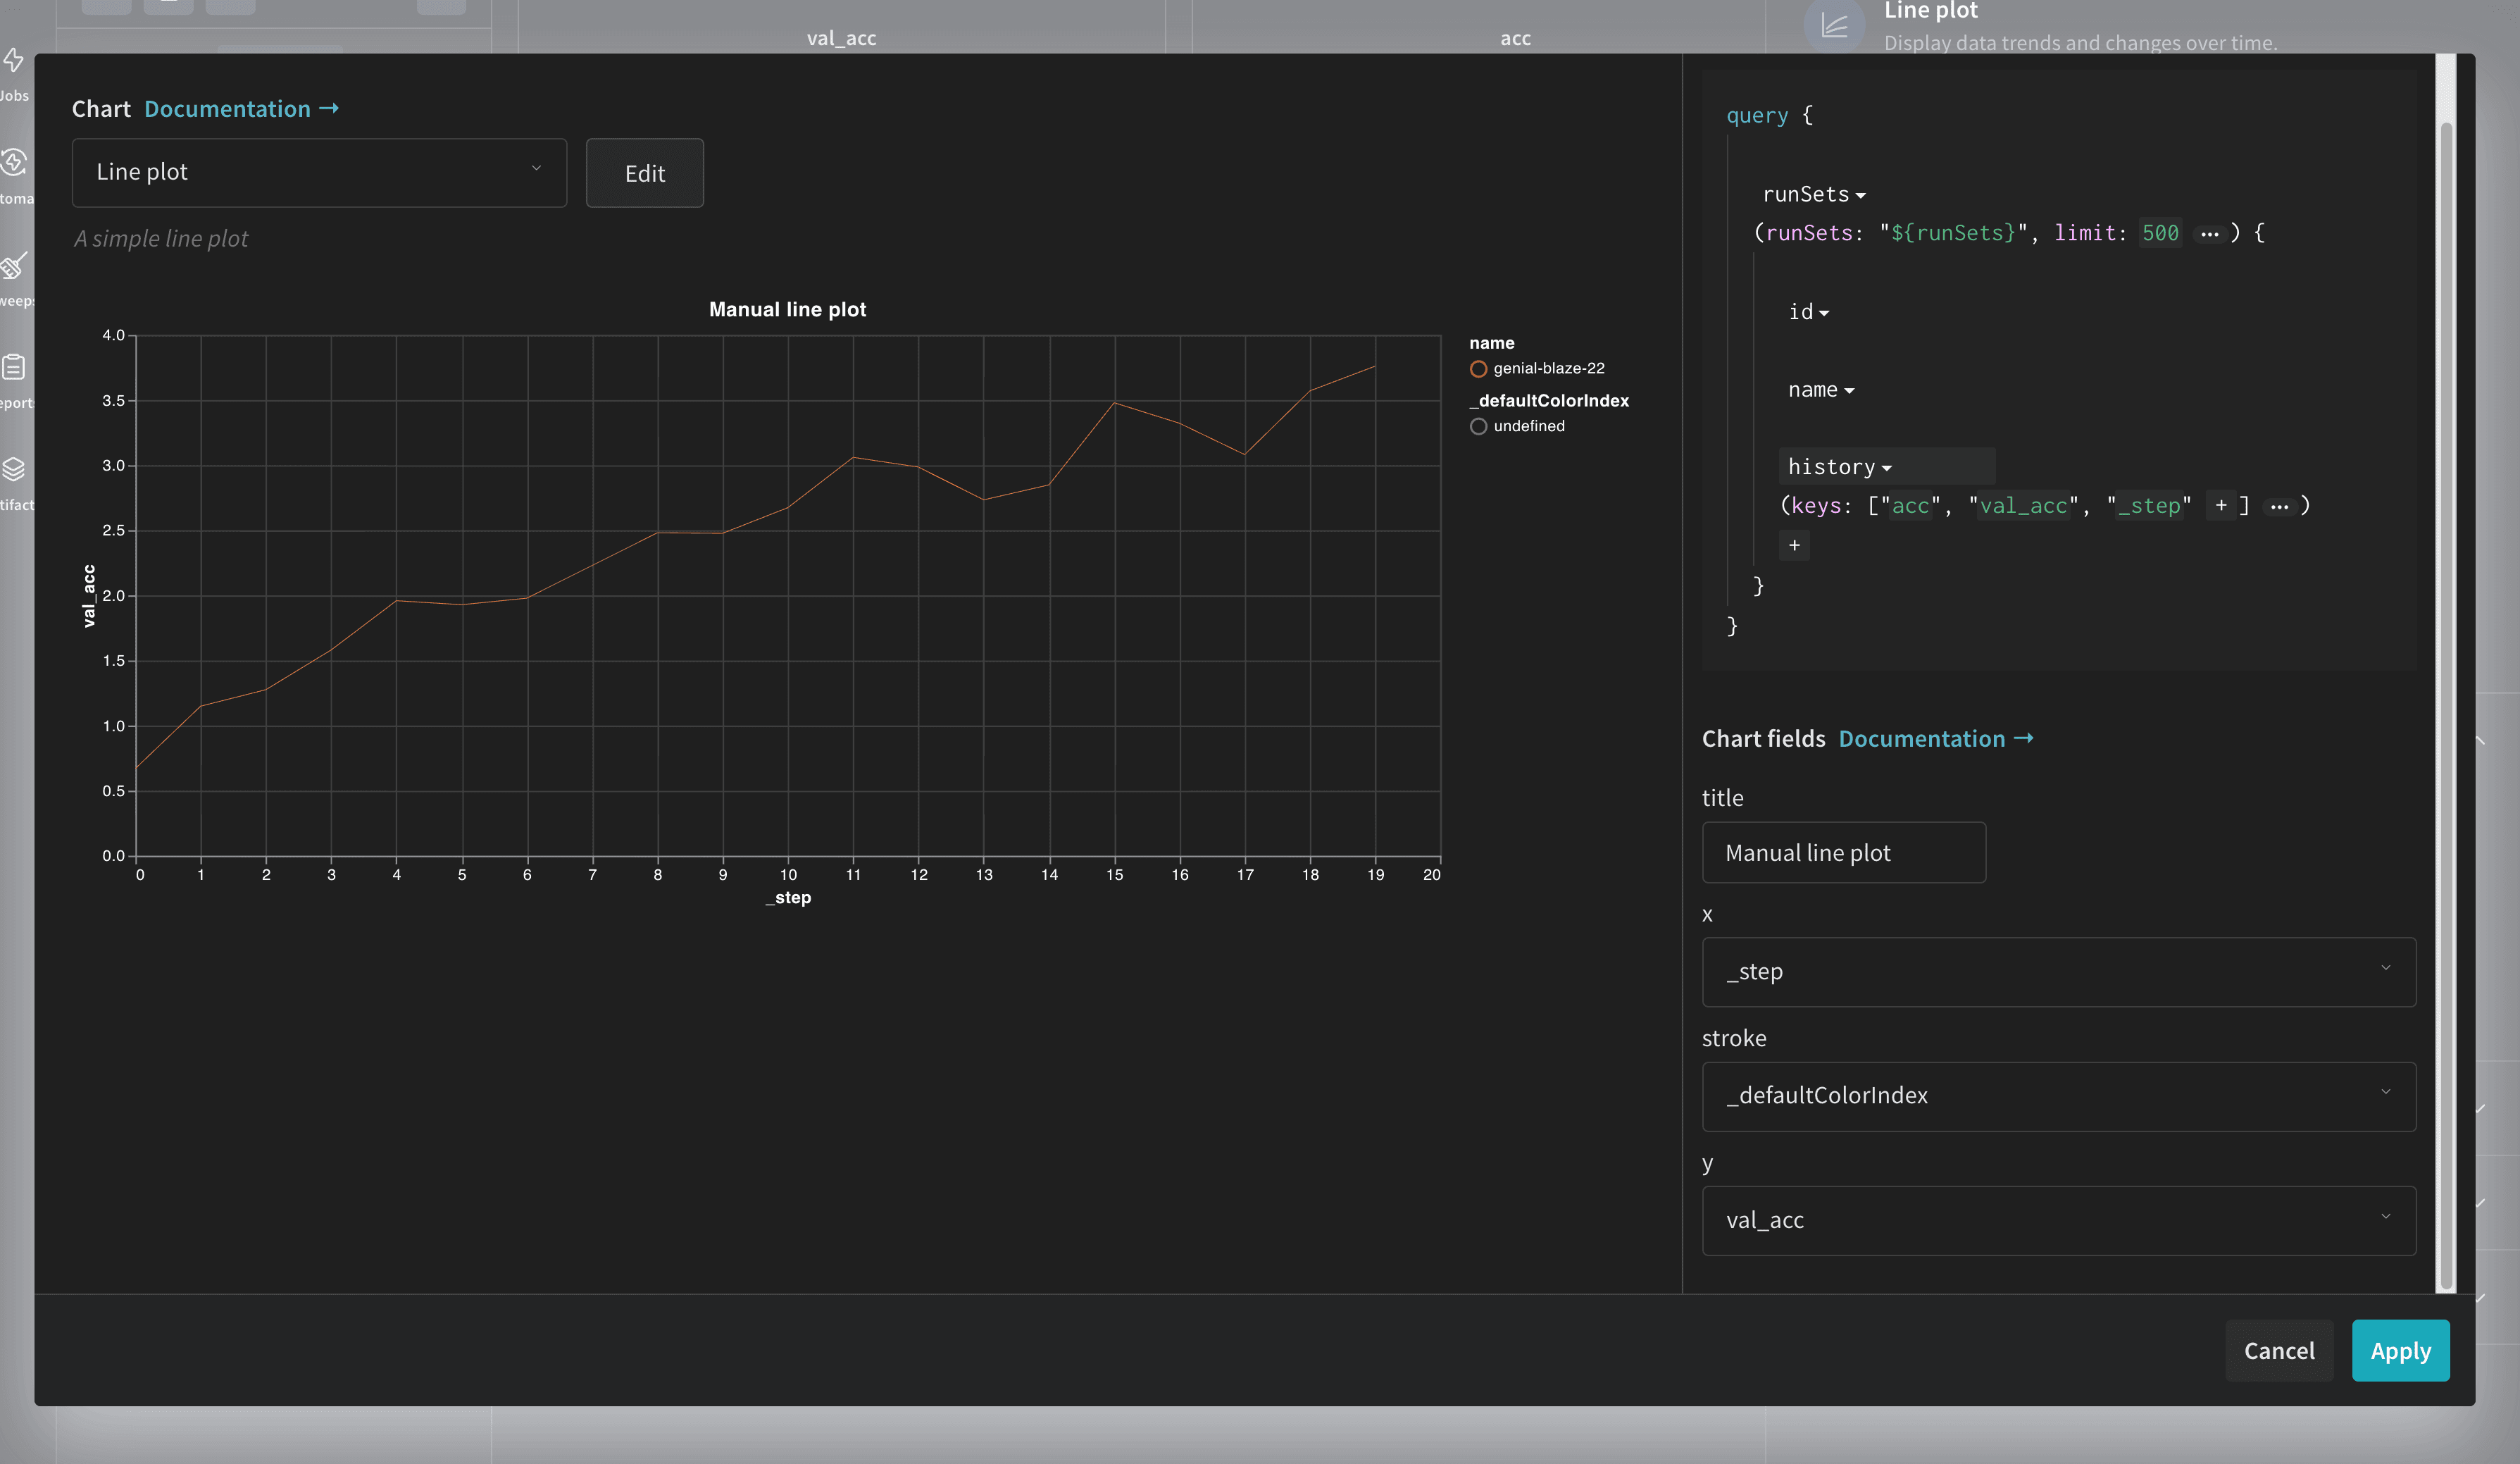This screenshot has width=2520, height=1464.
Task: Open the Sweeps sidebar icon
Action: pyautogui.click(x=14, y=266)
